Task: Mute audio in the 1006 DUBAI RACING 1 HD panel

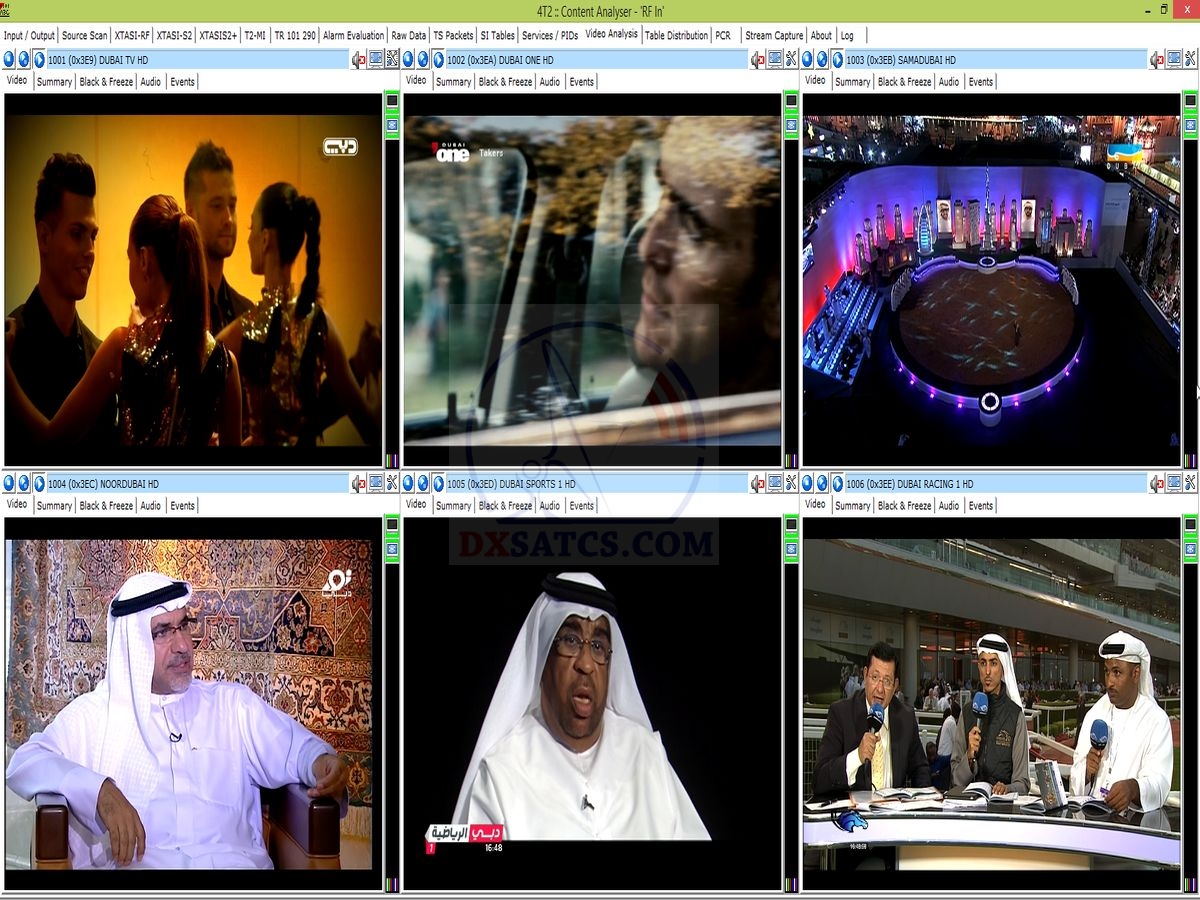Action: (1157, 484)
